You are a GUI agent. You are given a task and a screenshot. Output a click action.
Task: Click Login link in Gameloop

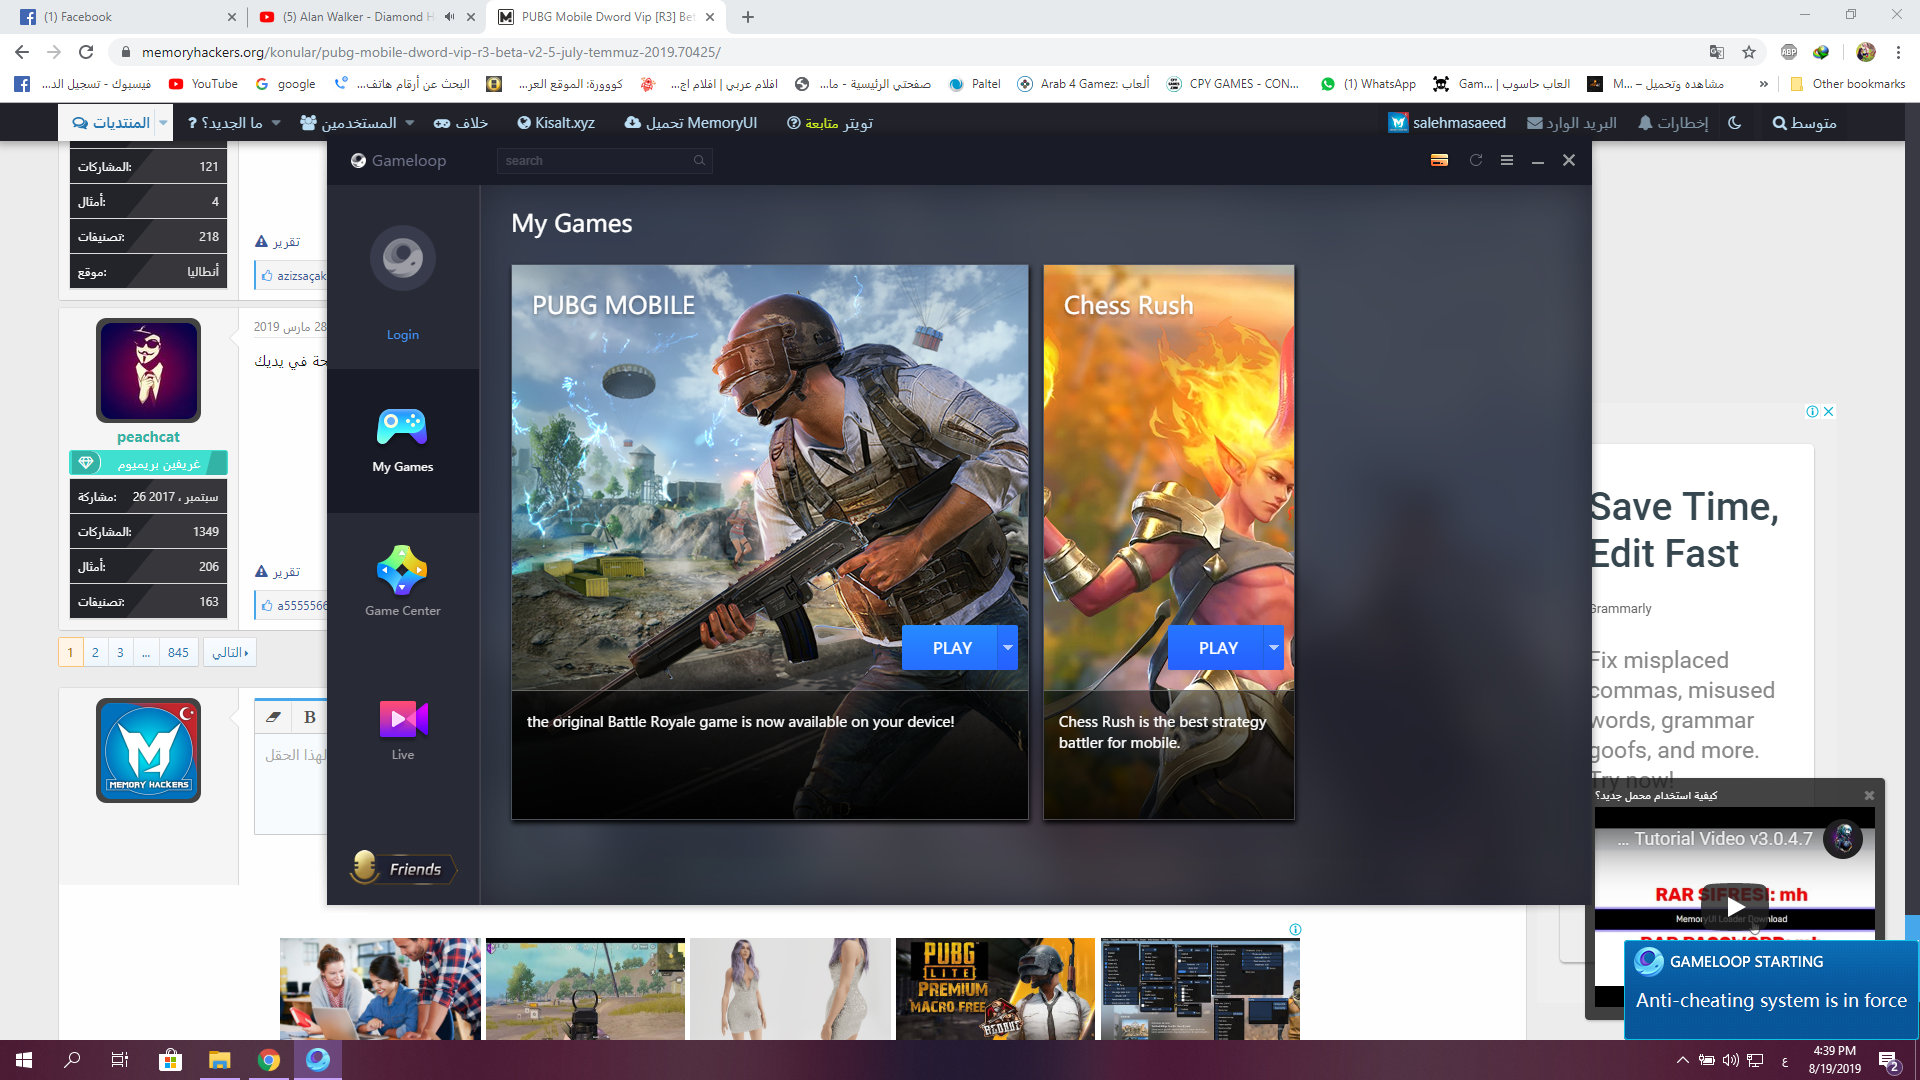pos(403,335)
